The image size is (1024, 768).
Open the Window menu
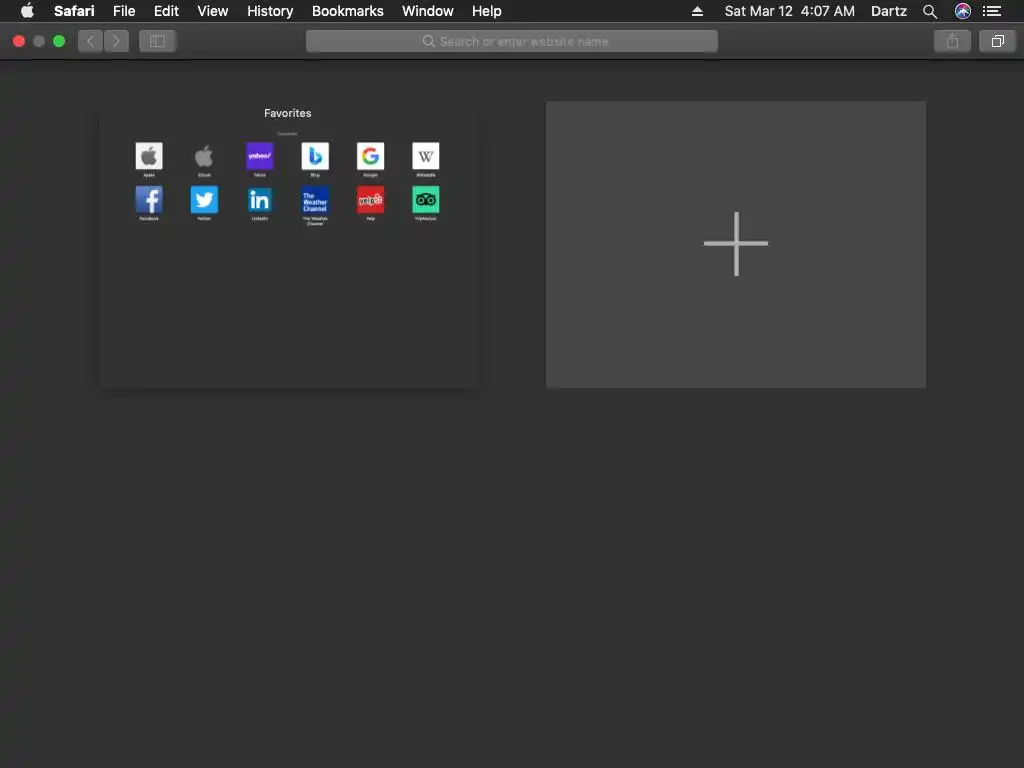[428, 11]
